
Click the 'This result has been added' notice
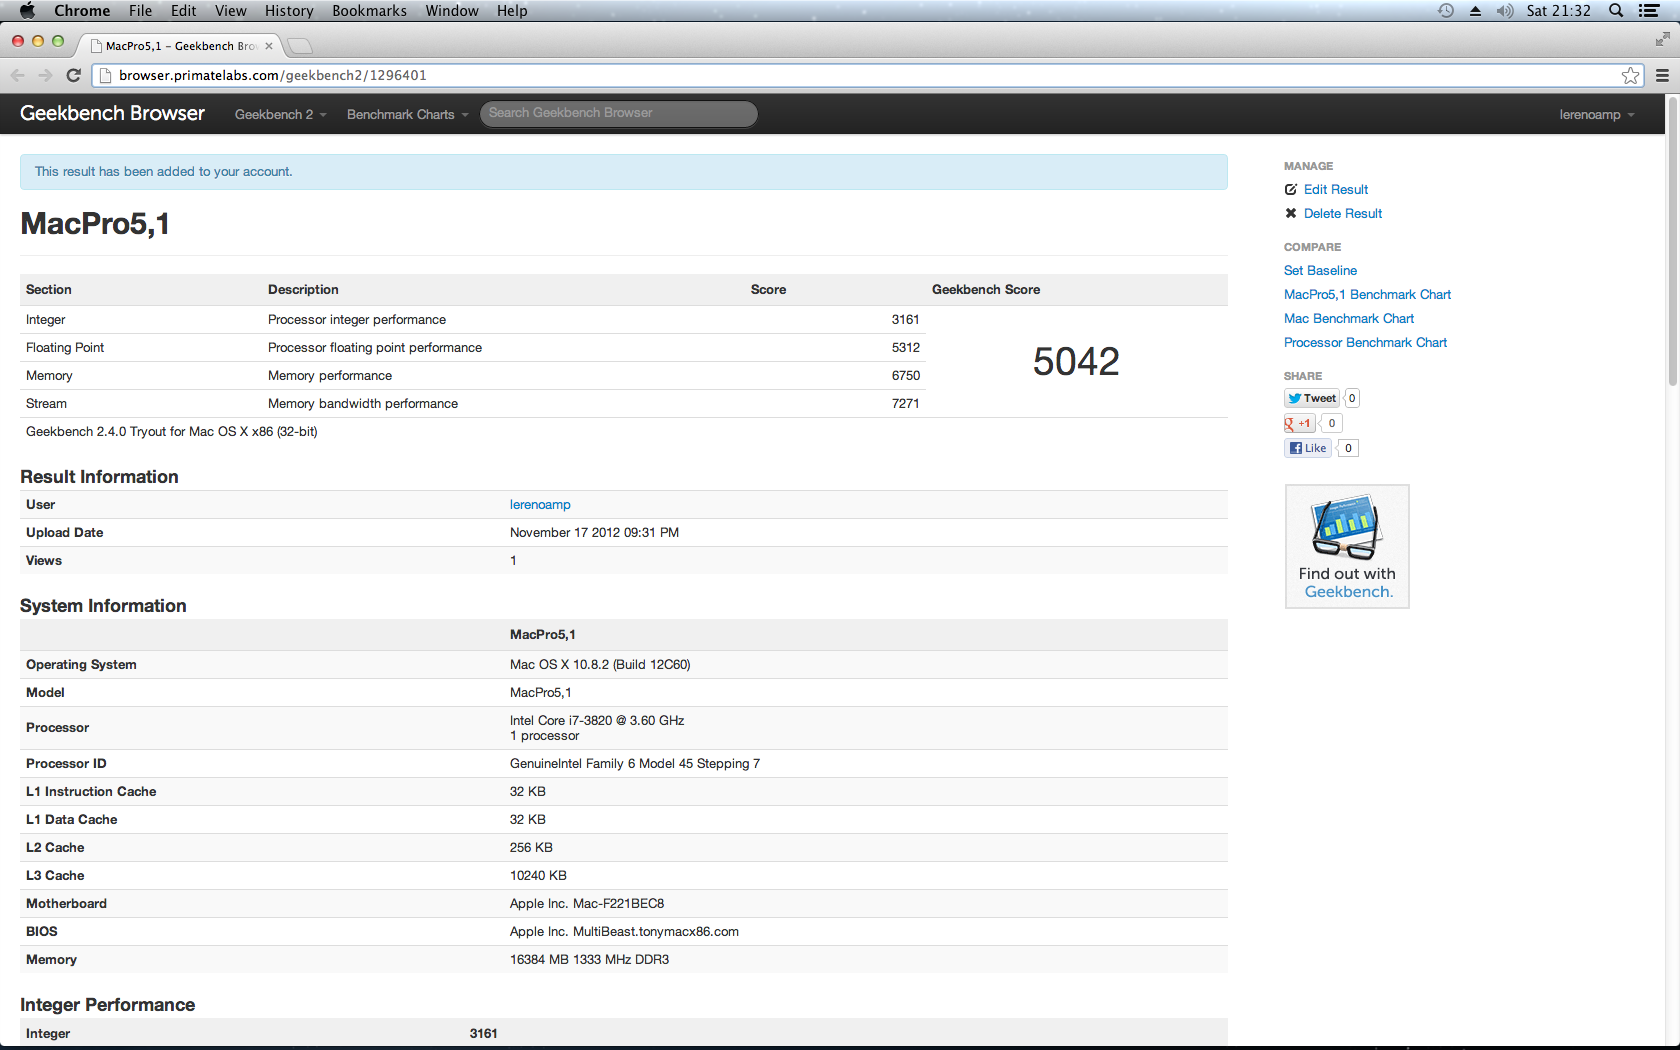click(624, 172)
